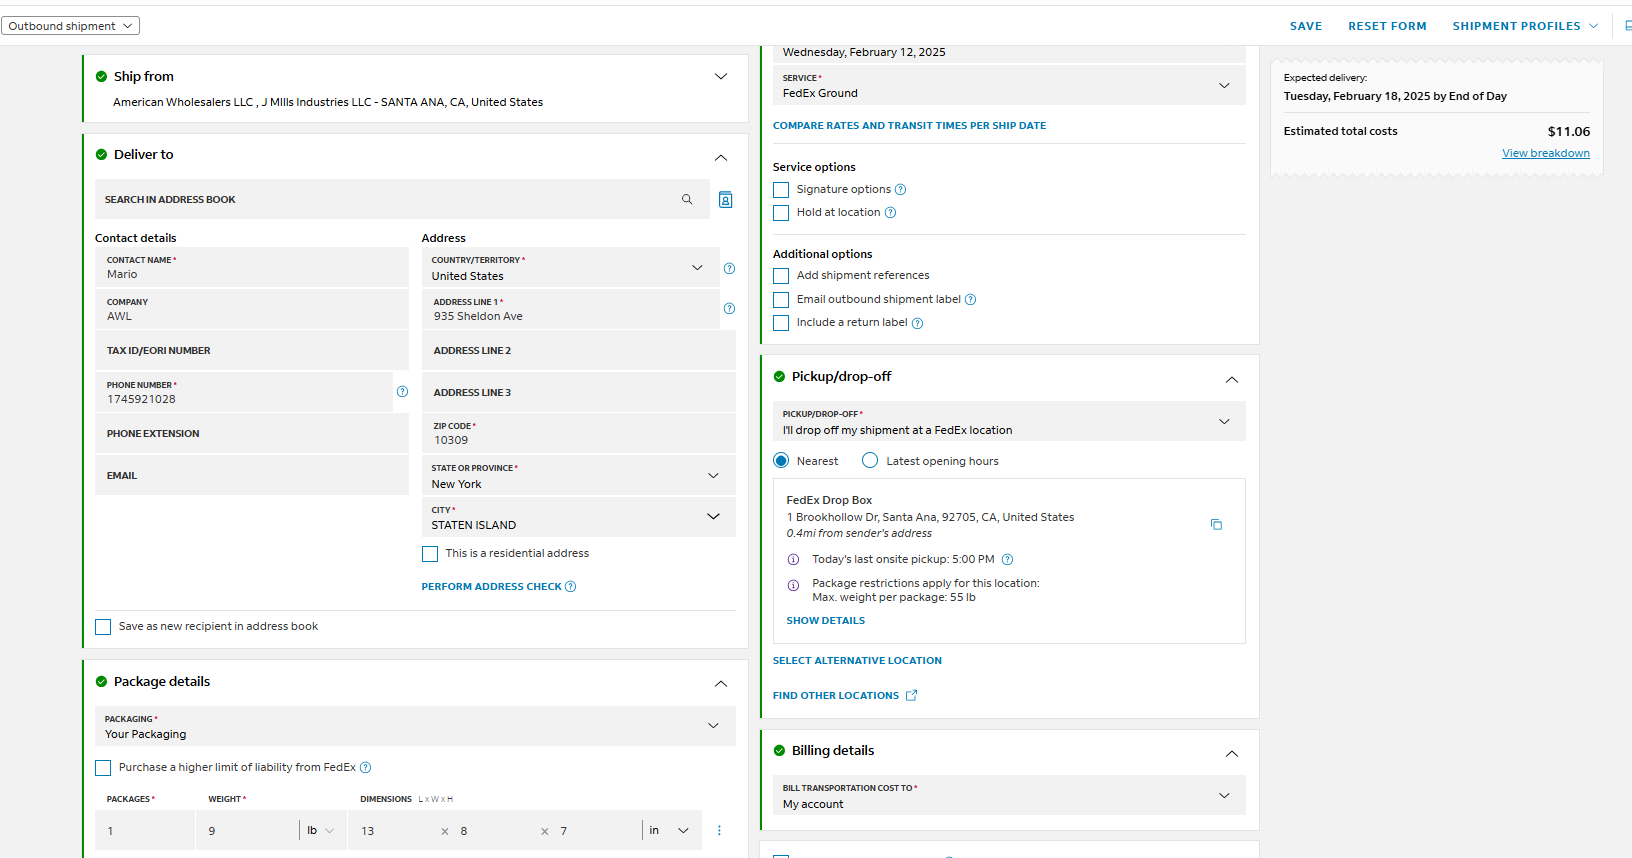Open Outbound shipment type dropdown

pos(70,26)
